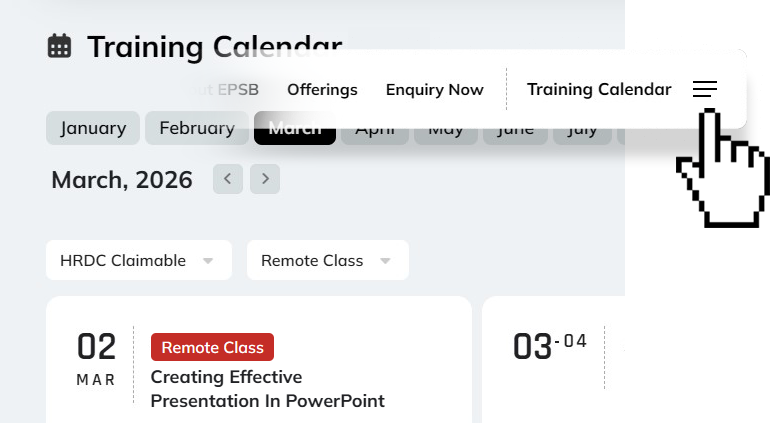This screenshot has width=770, height=423.
Task: Select the January month tab
Action: click(x=93, y=128)
